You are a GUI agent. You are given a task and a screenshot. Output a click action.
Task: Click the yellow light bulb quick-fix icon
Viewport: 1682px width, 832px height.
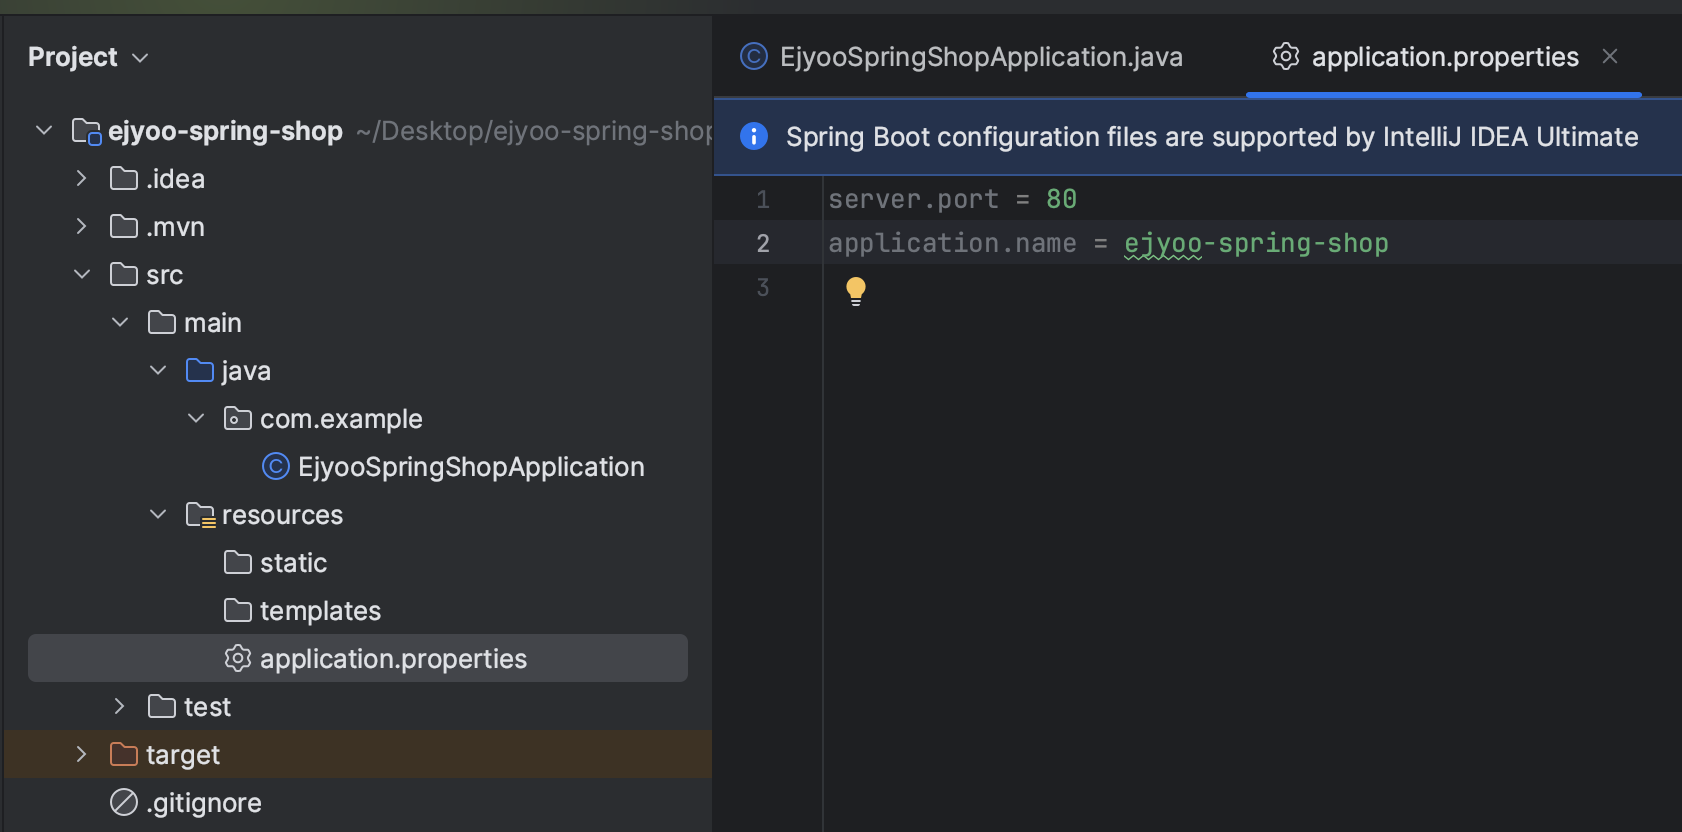[x=856, y=291]
